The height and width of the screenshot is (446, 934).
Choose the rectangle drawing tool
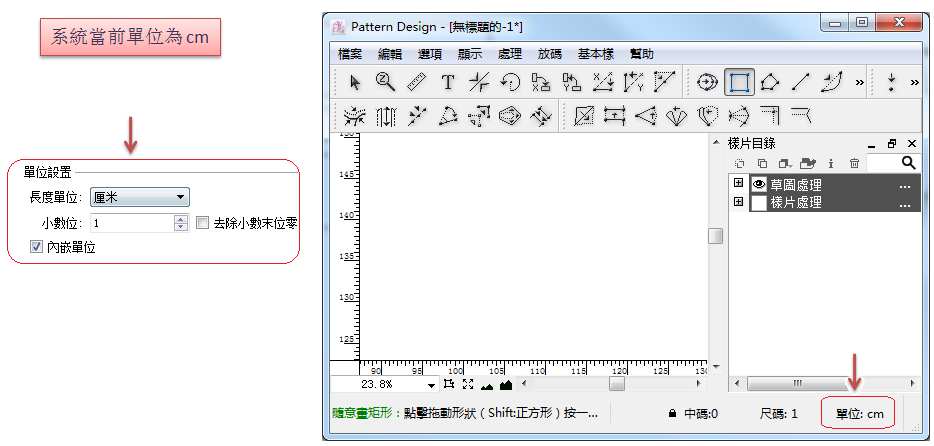click(x=738, y=82)
